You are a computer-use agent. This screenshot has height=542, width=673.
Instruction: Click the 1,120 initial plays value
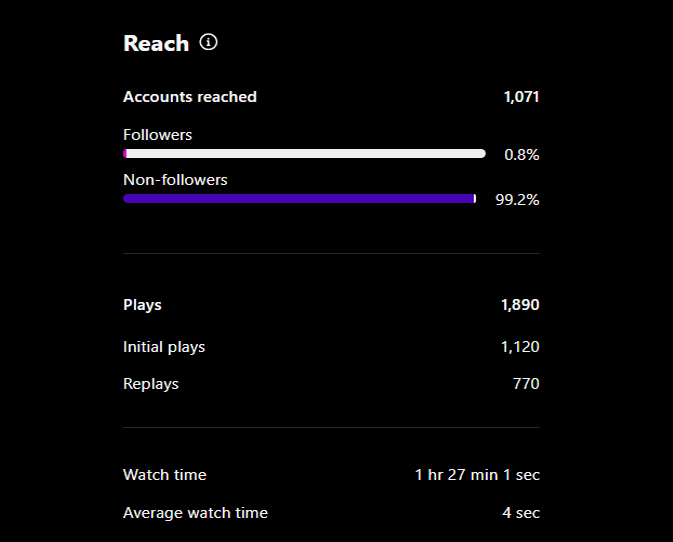(x=520, y=347)
